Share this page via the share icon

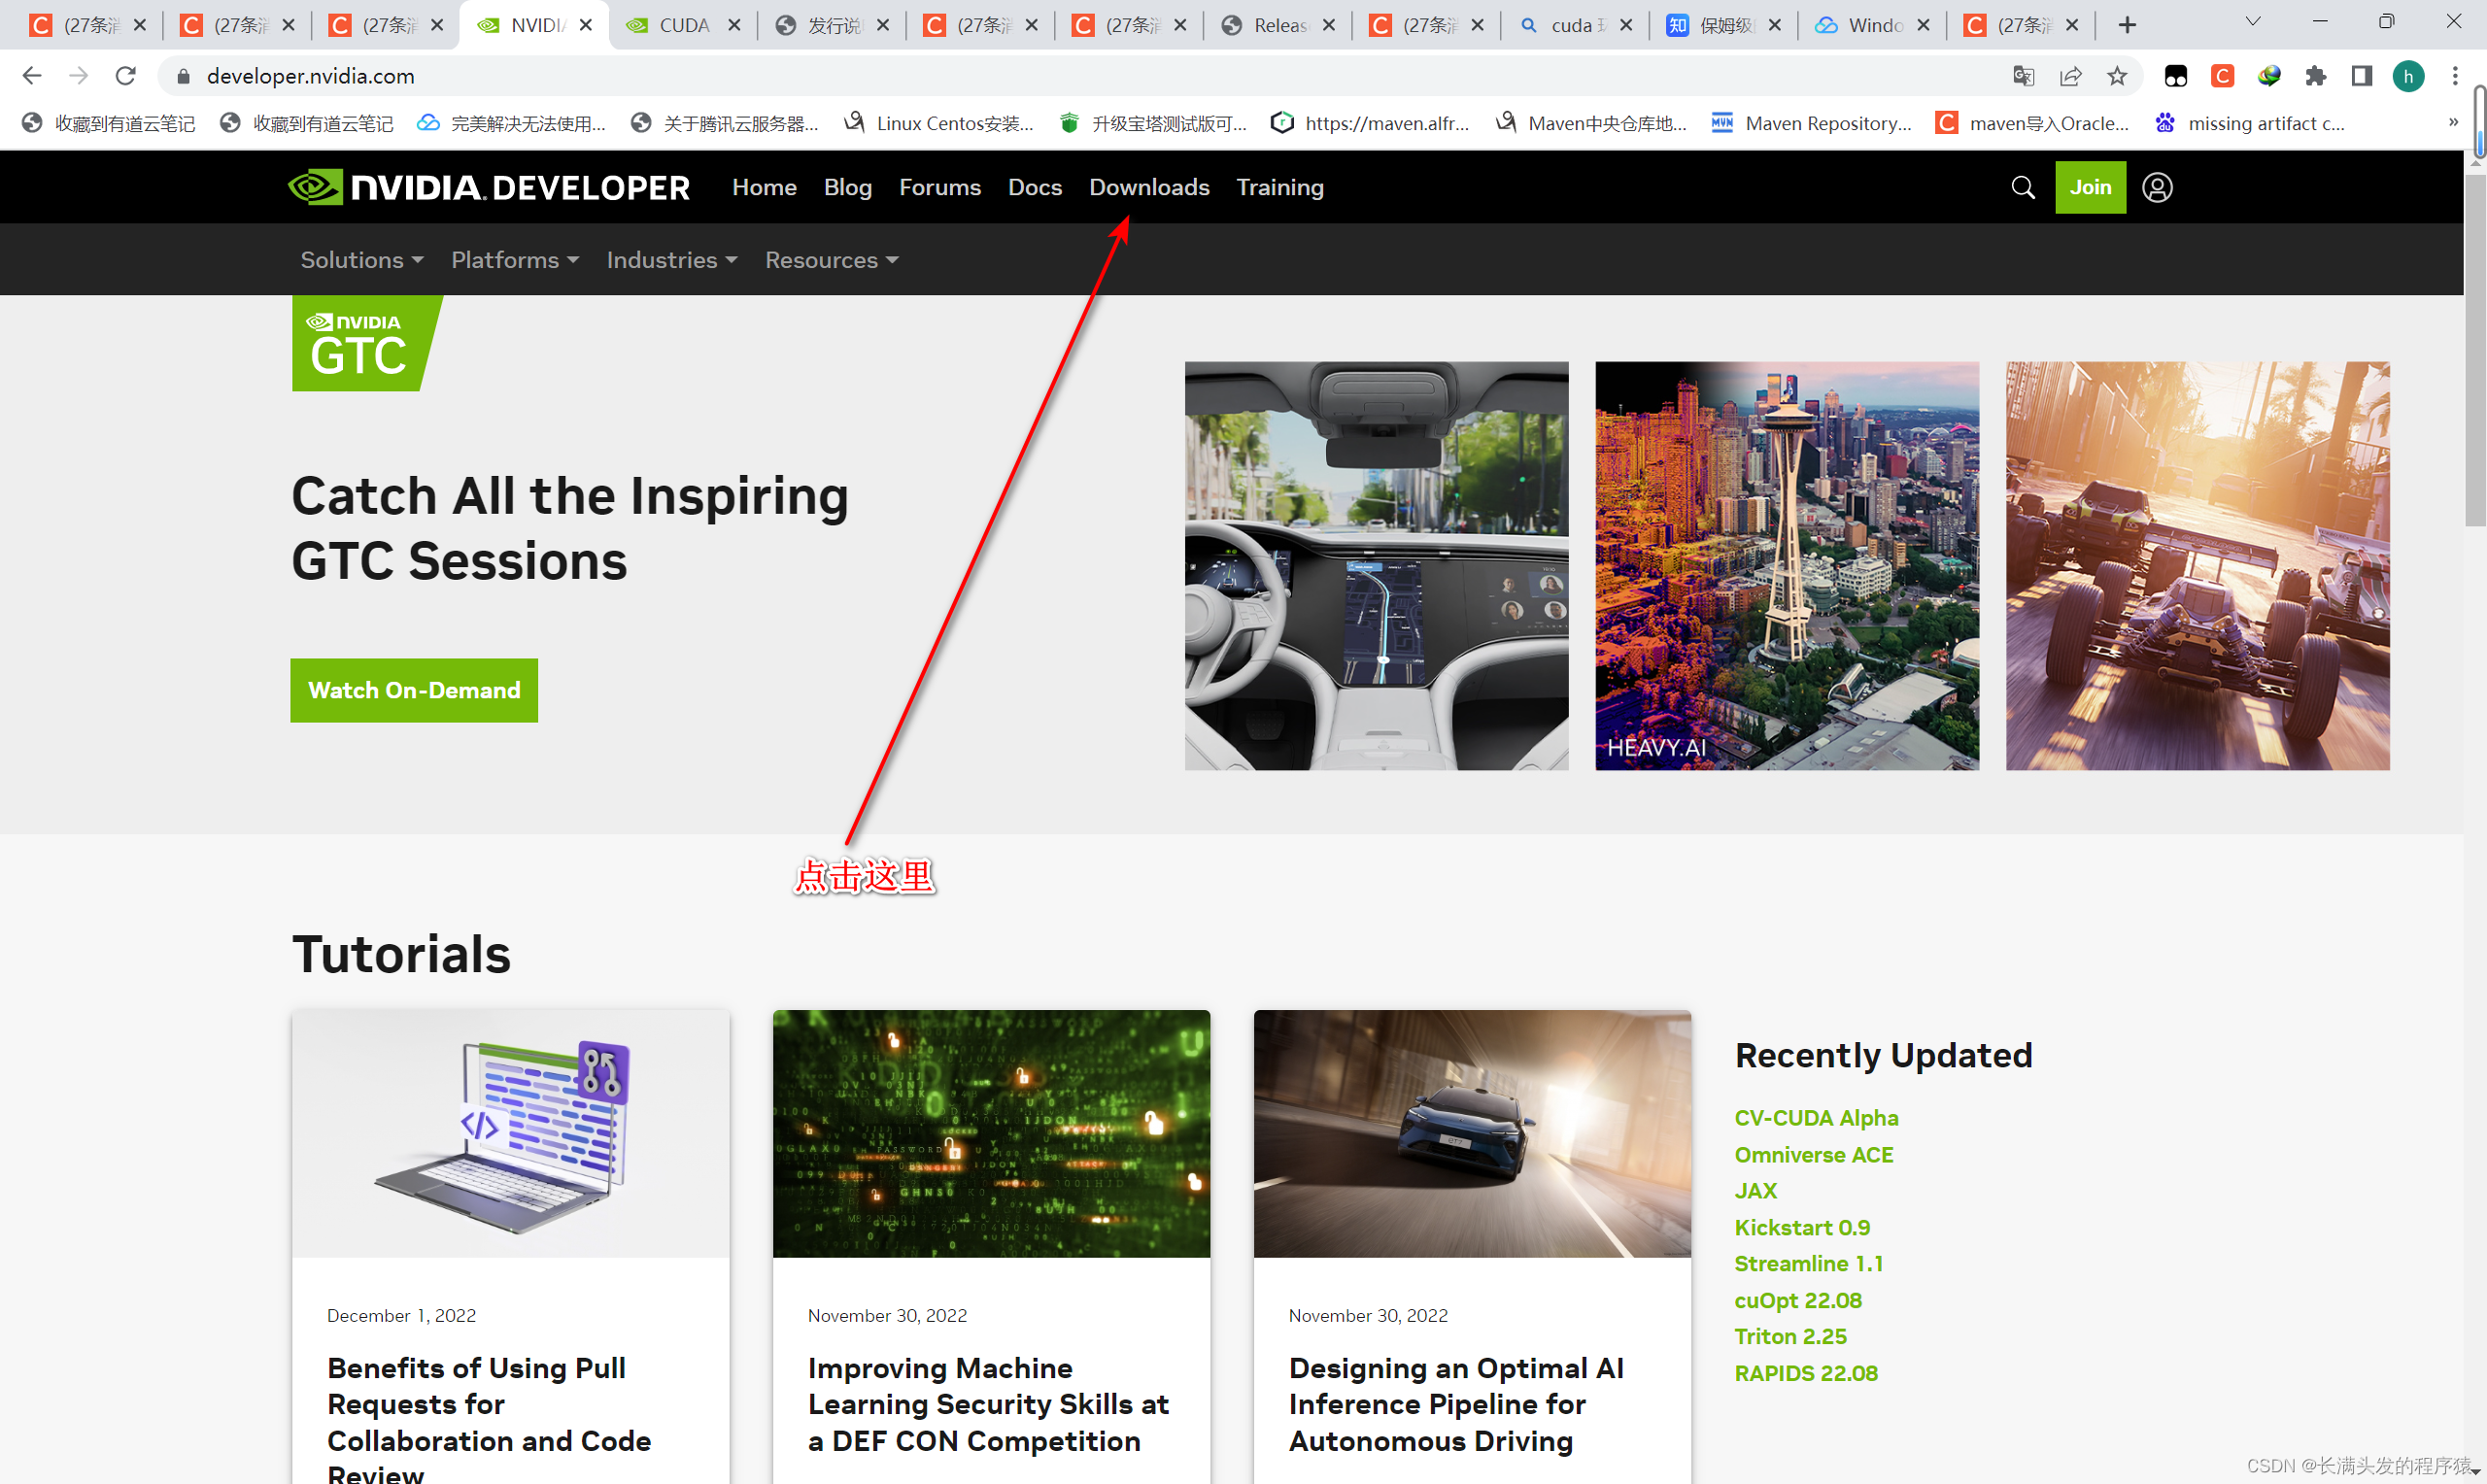(x=2070, y=76)
